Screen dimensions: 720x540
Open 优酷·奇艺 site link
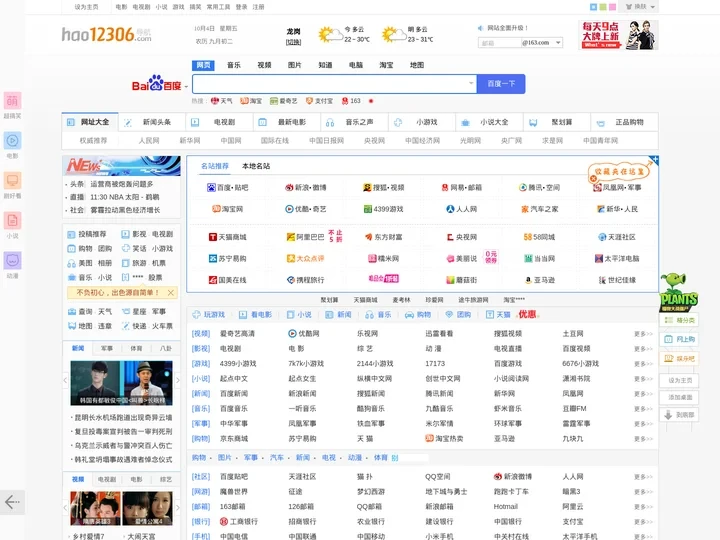(x=305, y=209)
